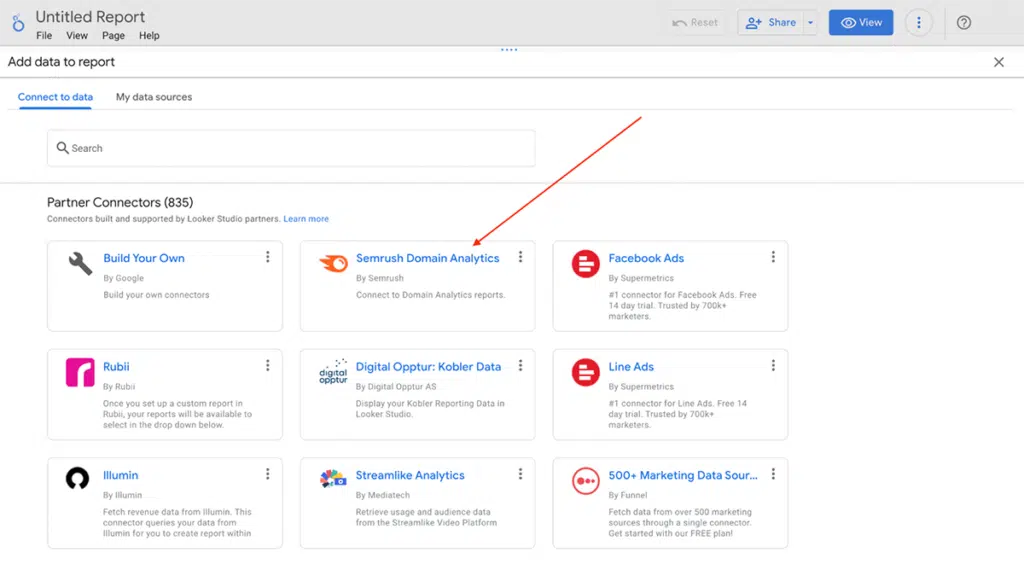The image size is (1024, 564).
Task: Click the 'Build your own connectors' description
Action: [x=156, y=295]
